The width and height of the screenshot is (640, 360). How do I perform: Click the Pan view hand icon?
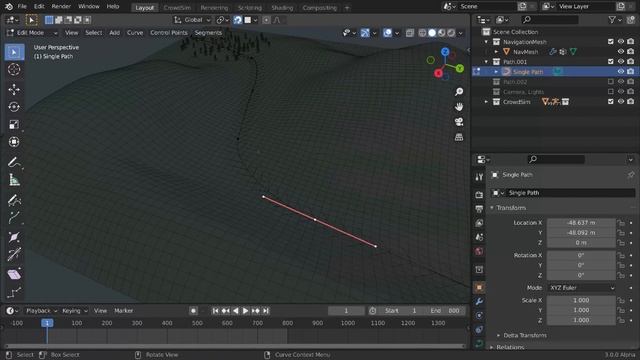point(459,107)
